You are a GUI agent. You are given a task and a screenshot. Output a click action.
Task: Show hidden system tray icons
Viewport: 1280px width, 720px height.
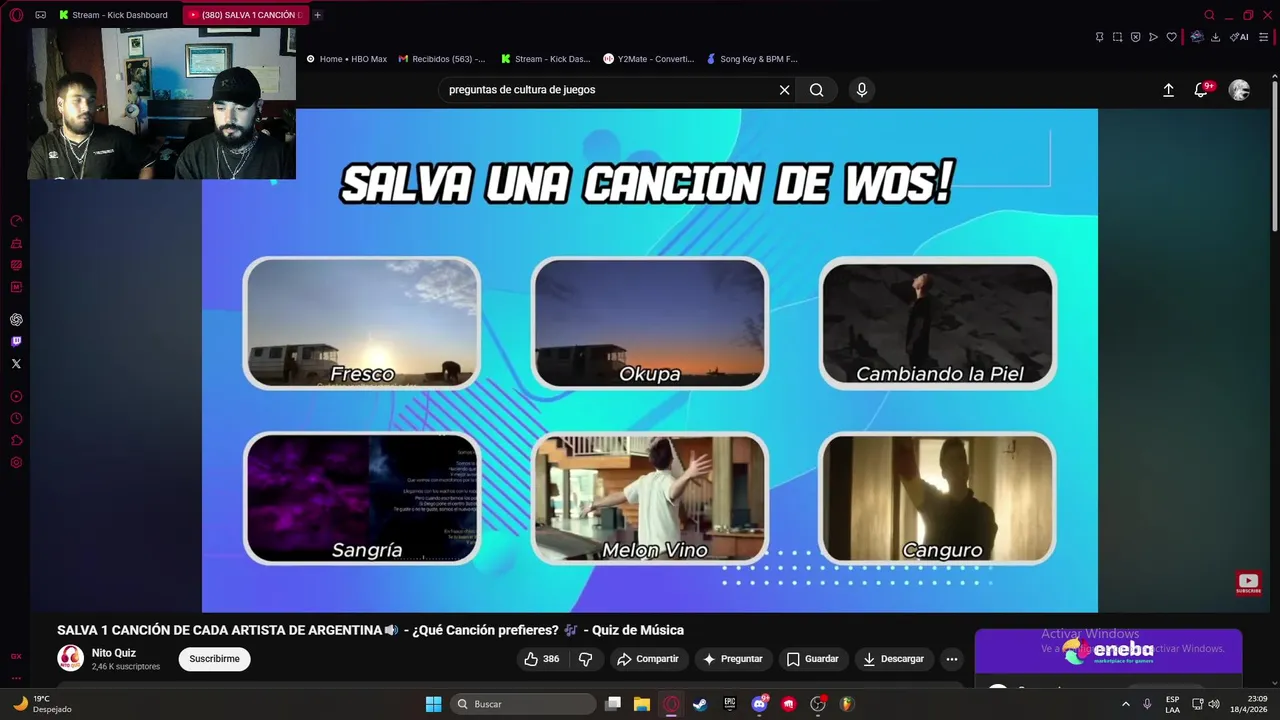[x=1126, y=704]
